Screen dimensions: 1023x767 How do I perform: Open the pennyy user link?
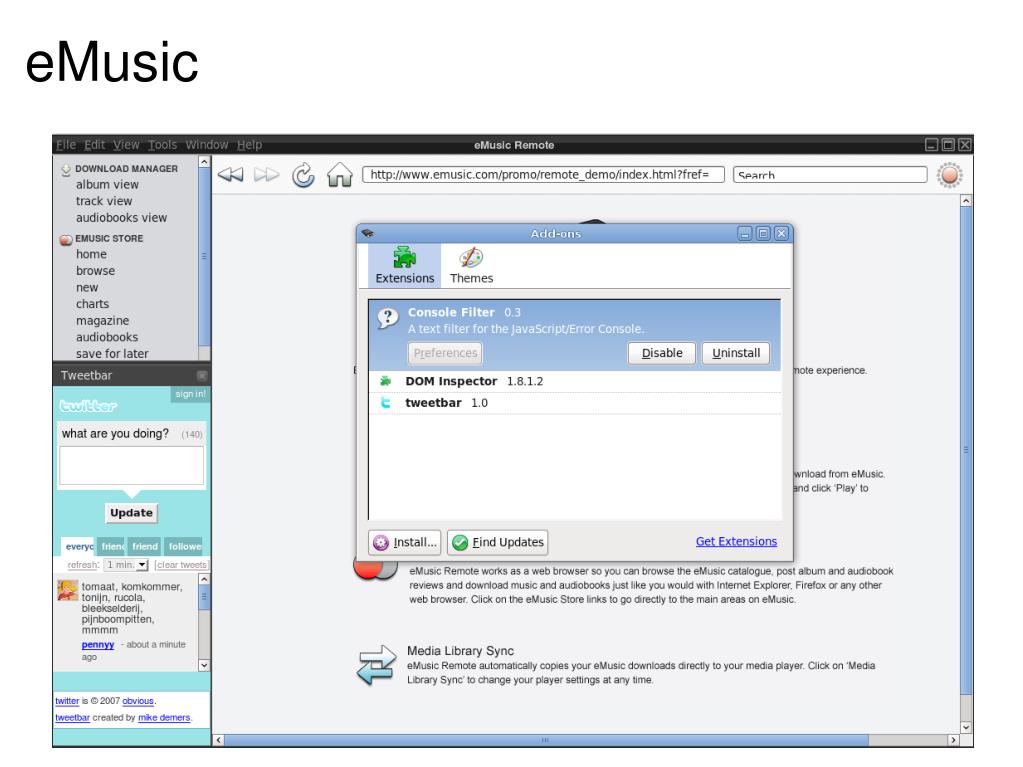tap(98, 644)
